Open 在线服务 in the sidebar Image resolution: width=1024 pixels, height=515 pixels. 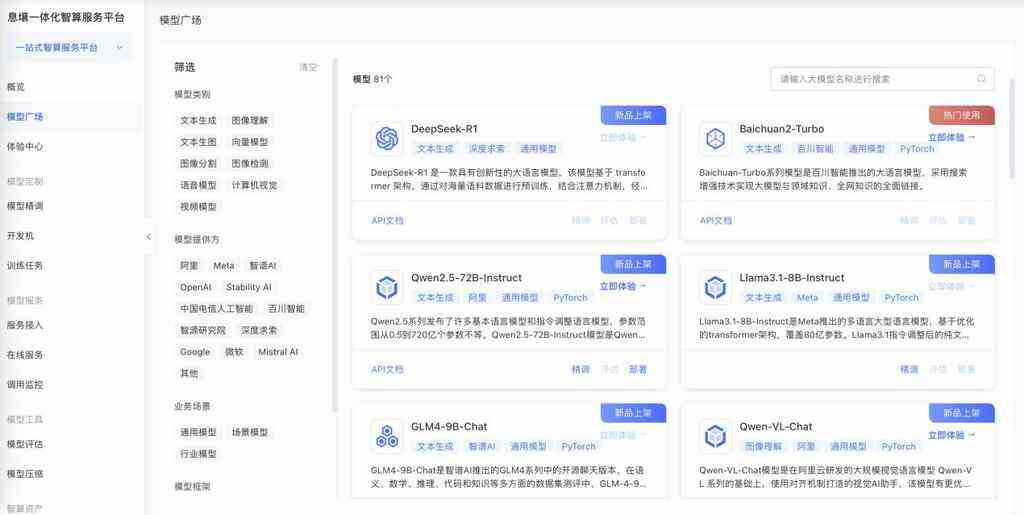(x=25, y=355)
